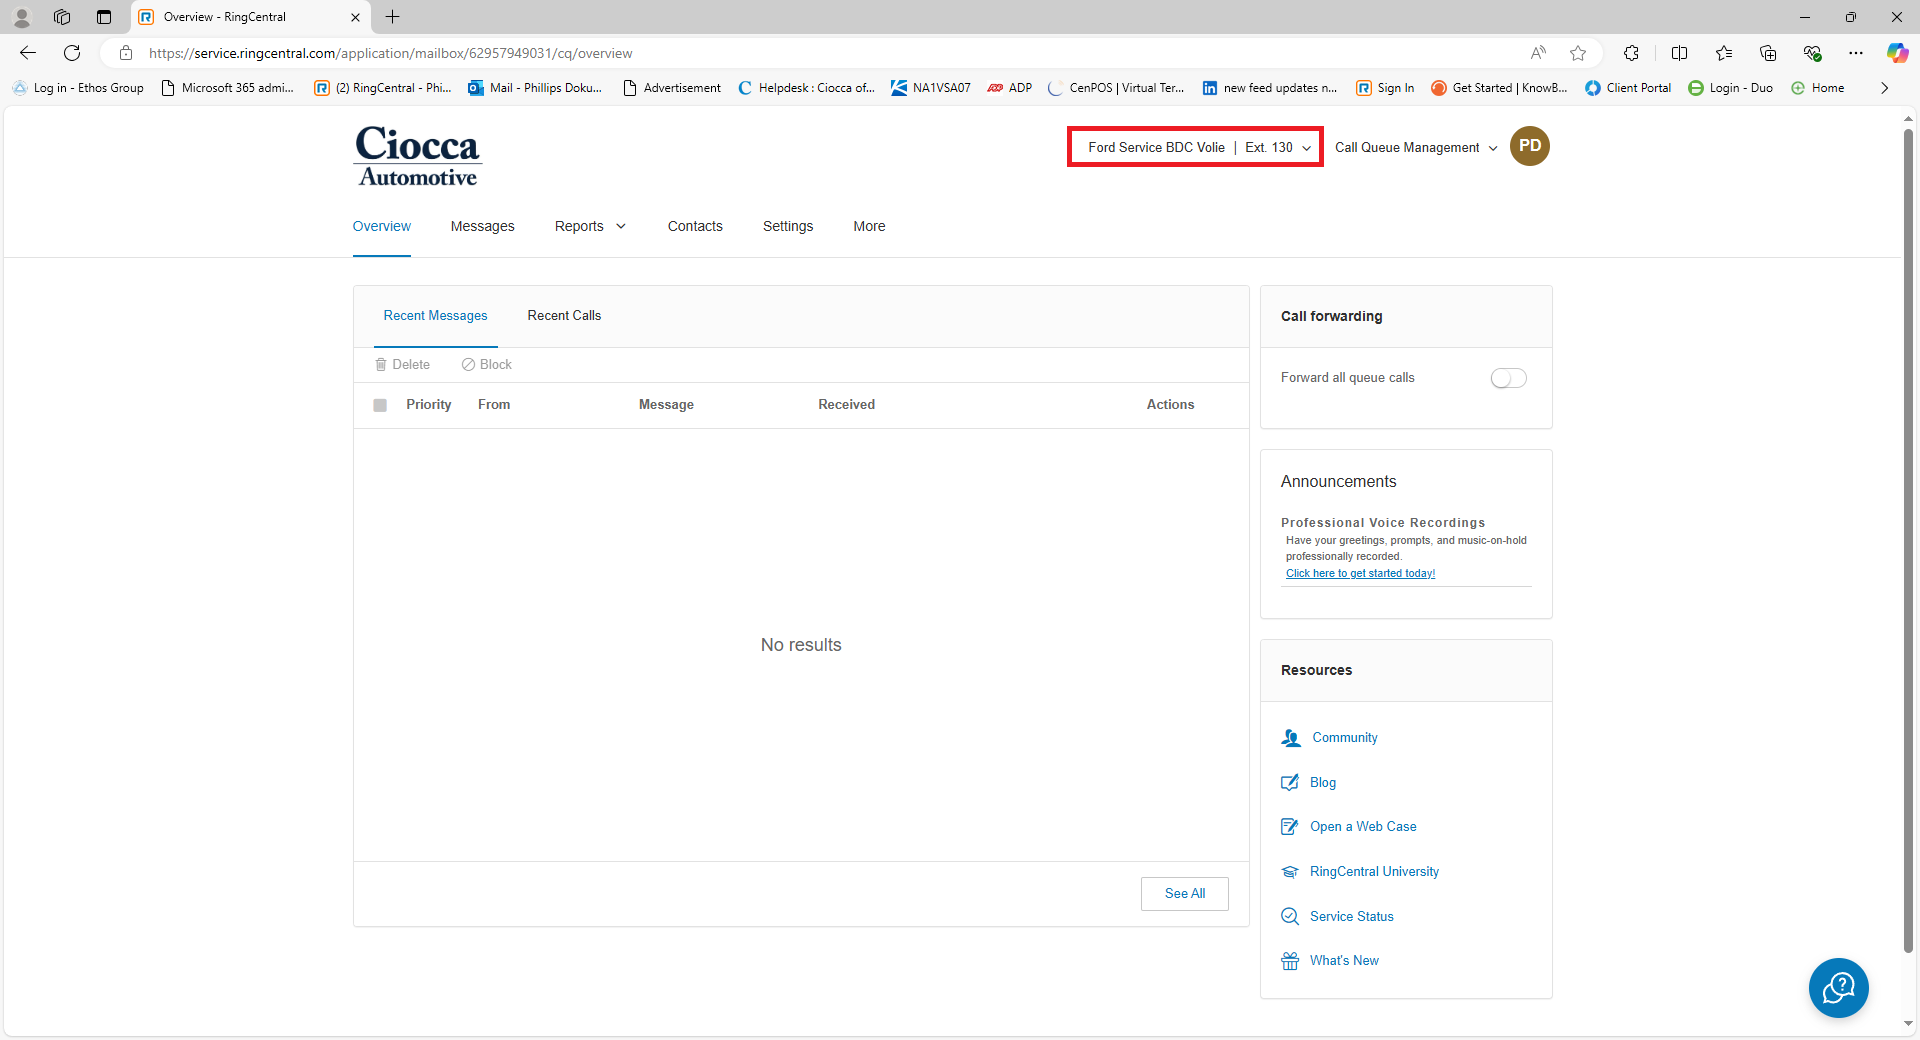Open the CenPOS Virtual Terminal bookmark
1920x1040 pixels.
(1116, 88)
